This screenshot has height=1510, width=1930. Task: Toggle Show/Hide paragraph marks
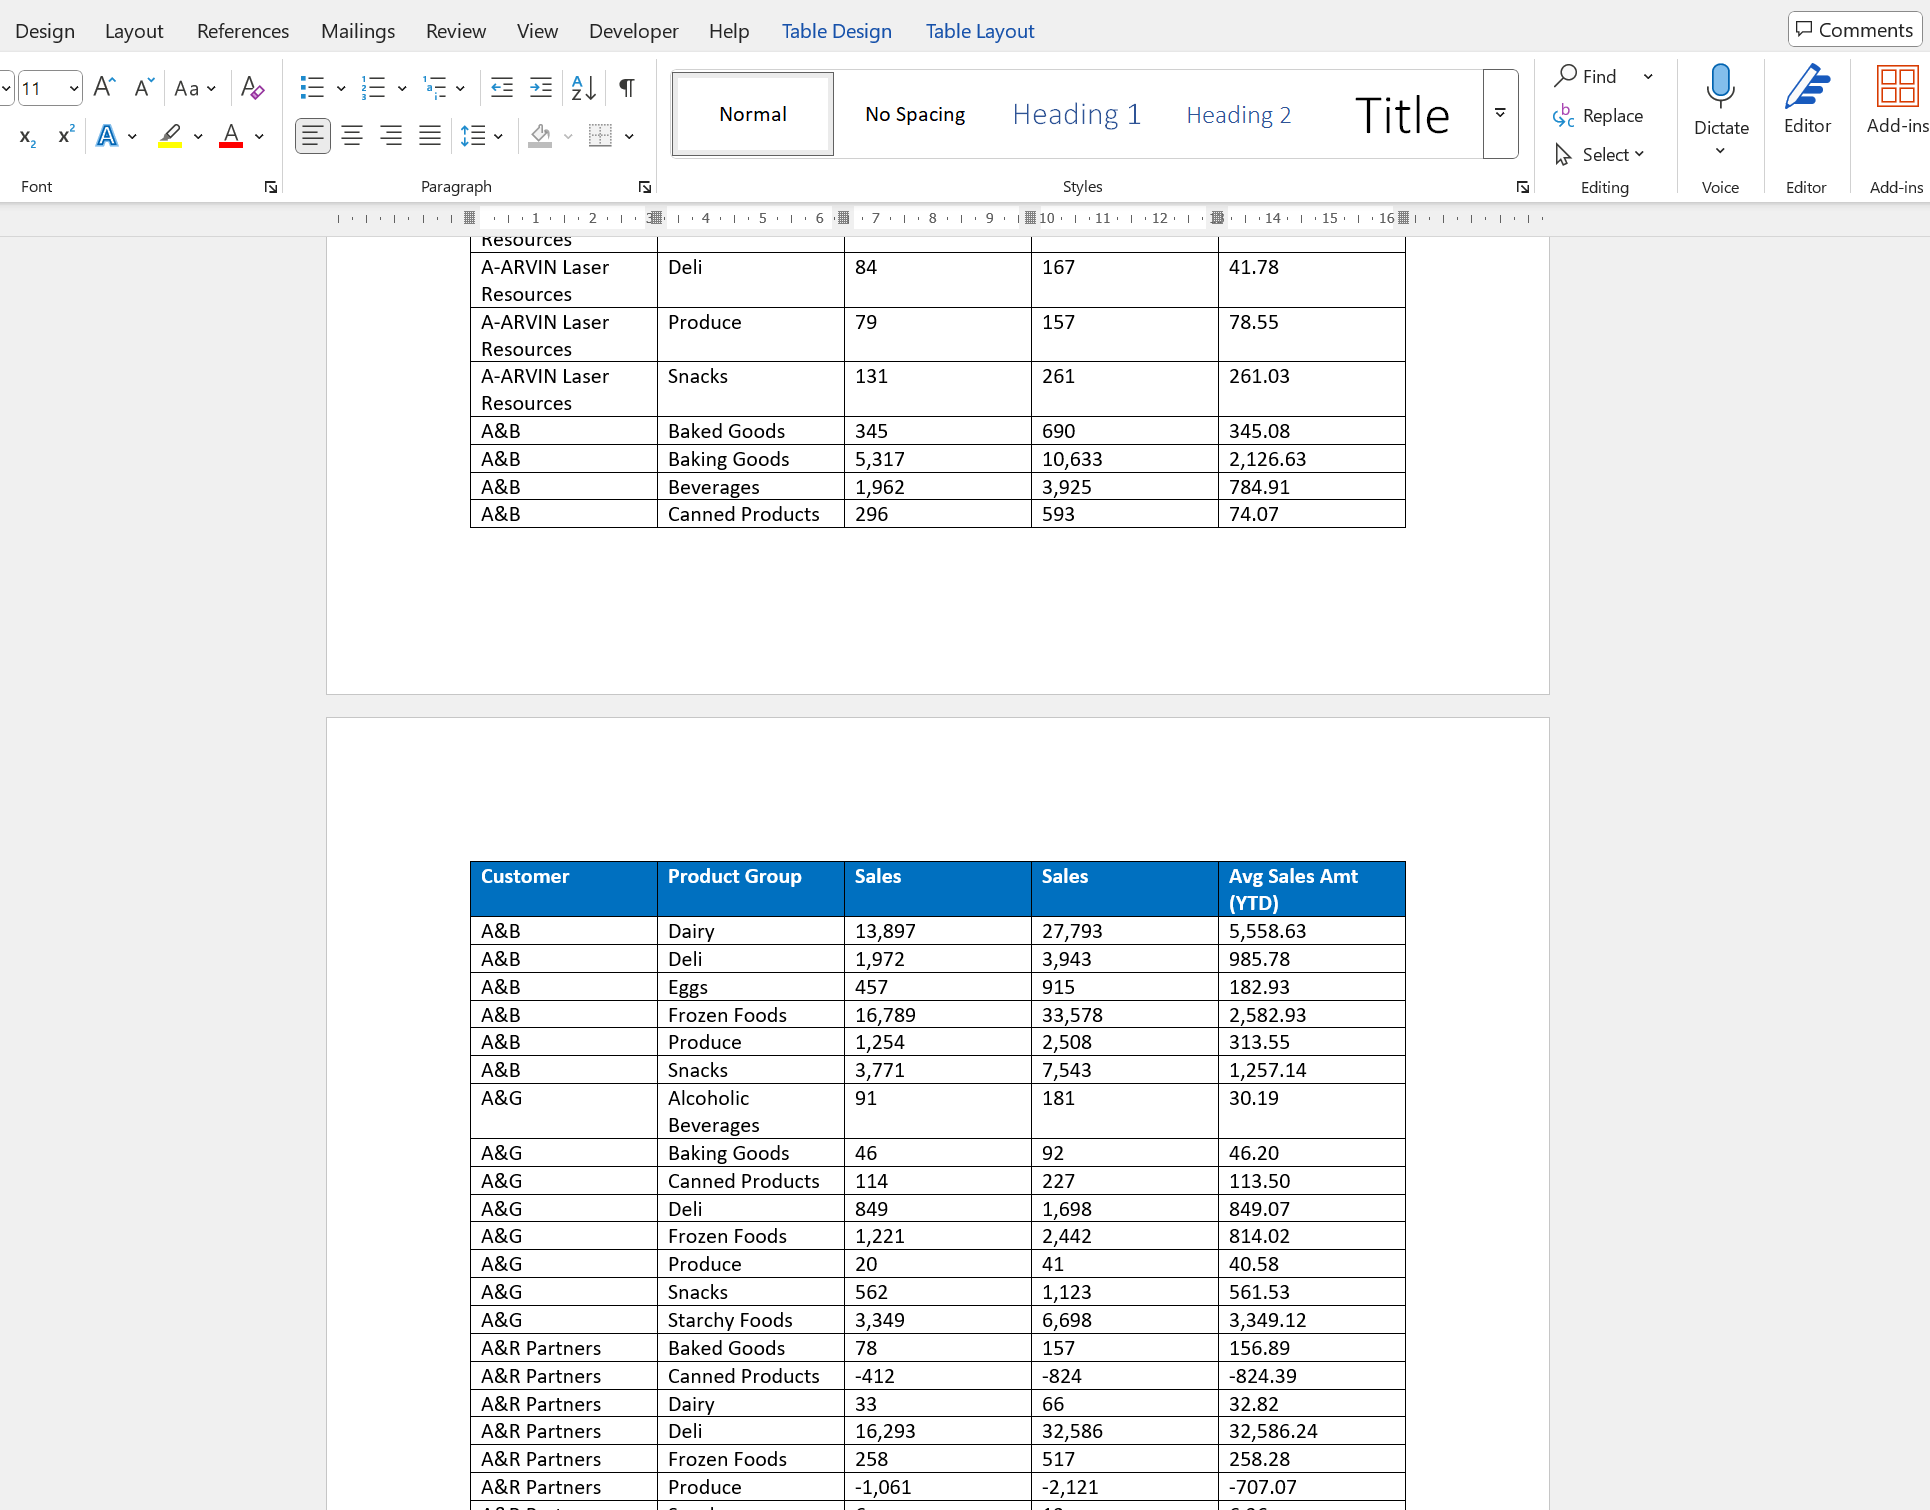pos(626,88)
